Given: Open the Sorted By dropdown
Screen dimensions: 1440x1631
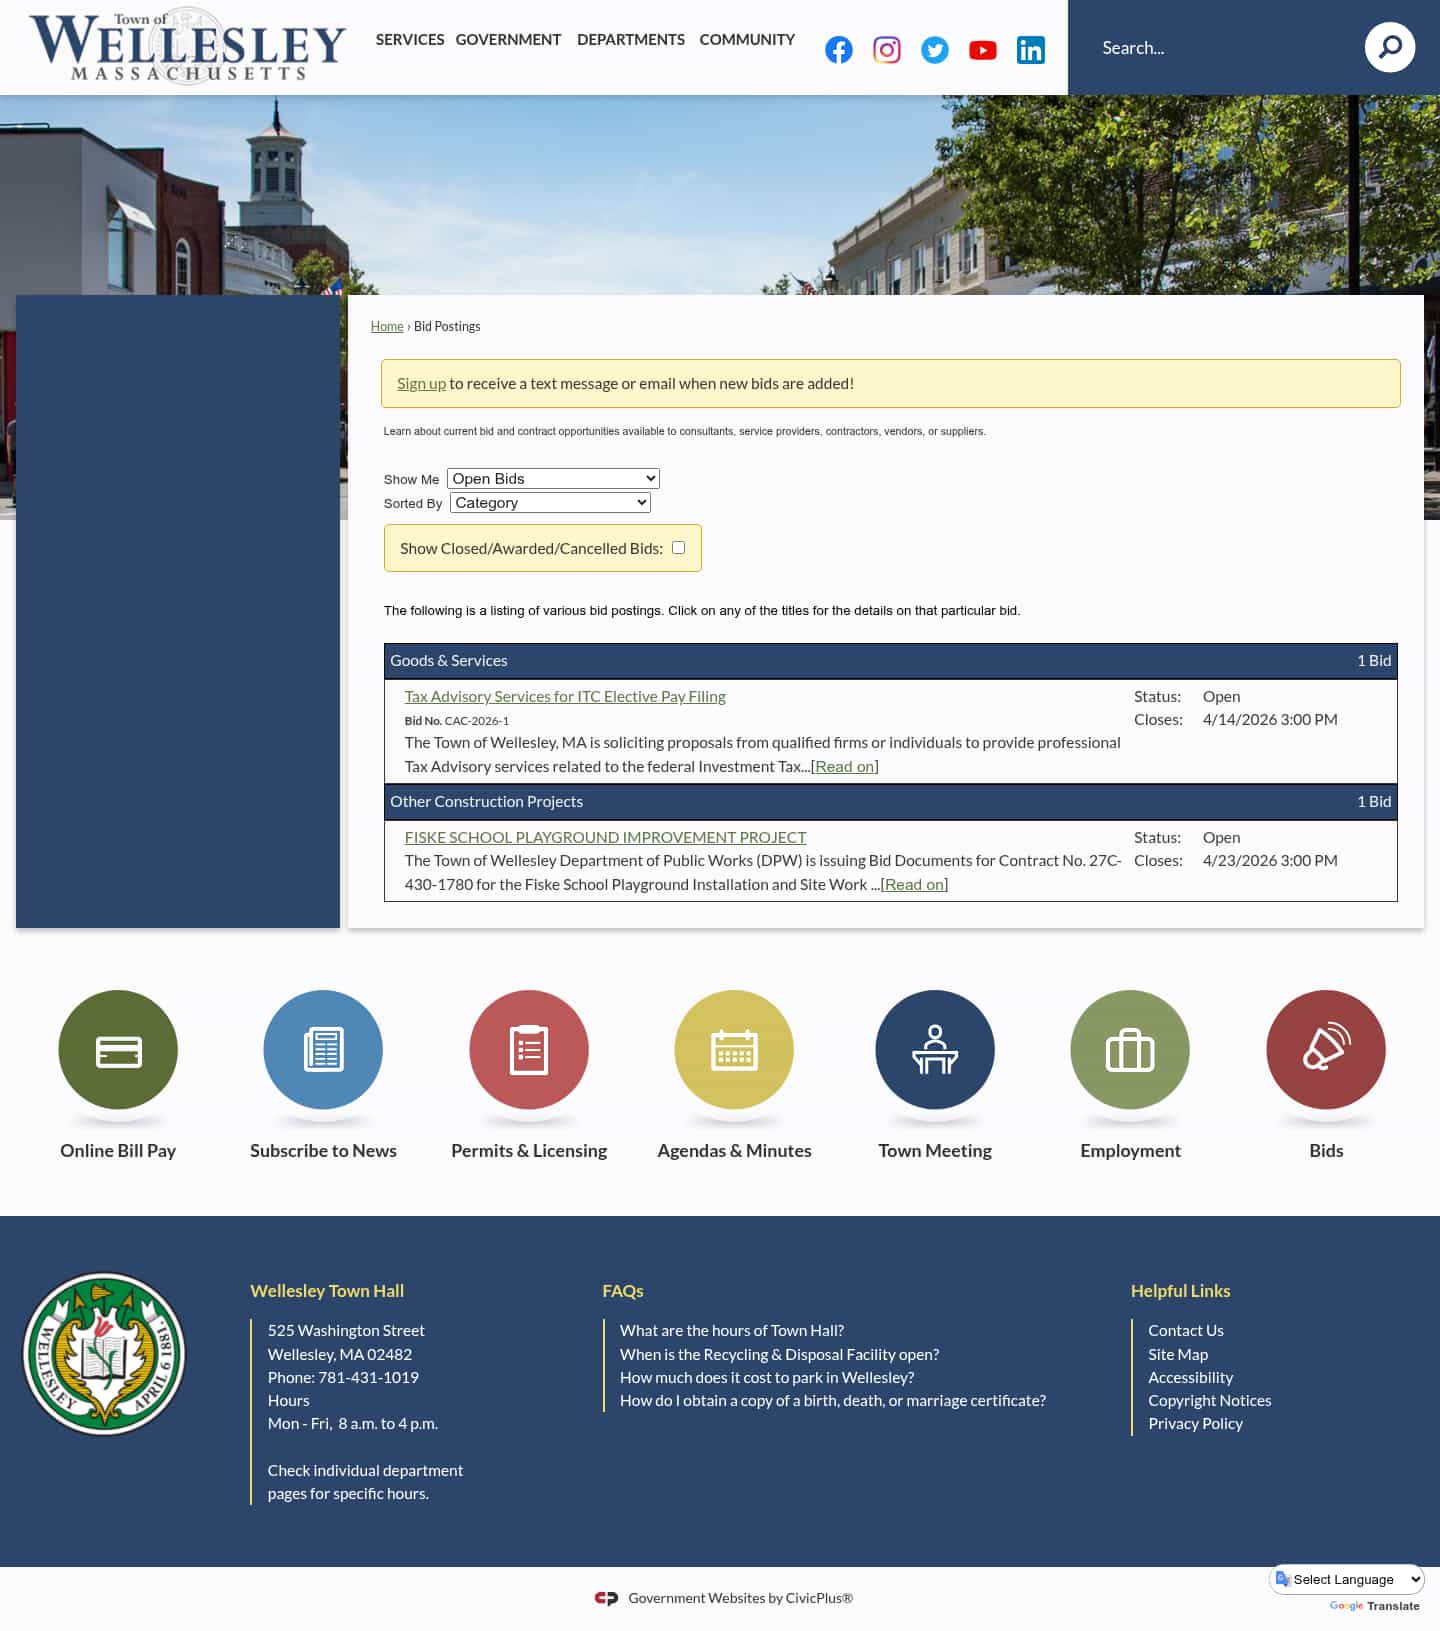Looking at the screenshot, I should tap(550, 503).
